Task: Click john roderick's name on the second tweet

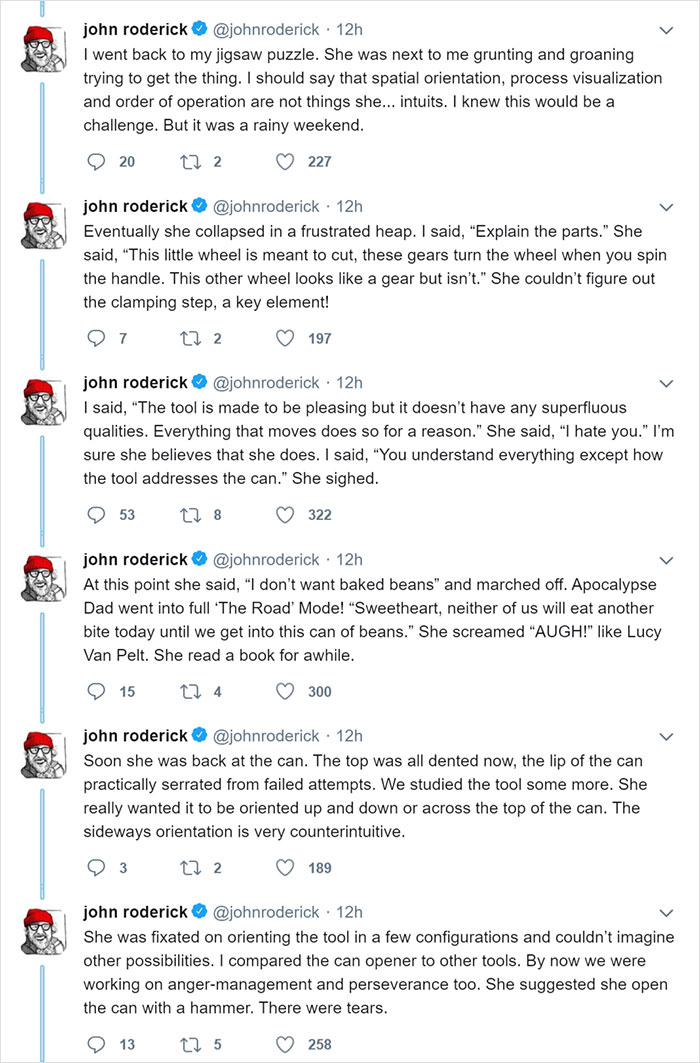Action: click(x=132, y=205)
